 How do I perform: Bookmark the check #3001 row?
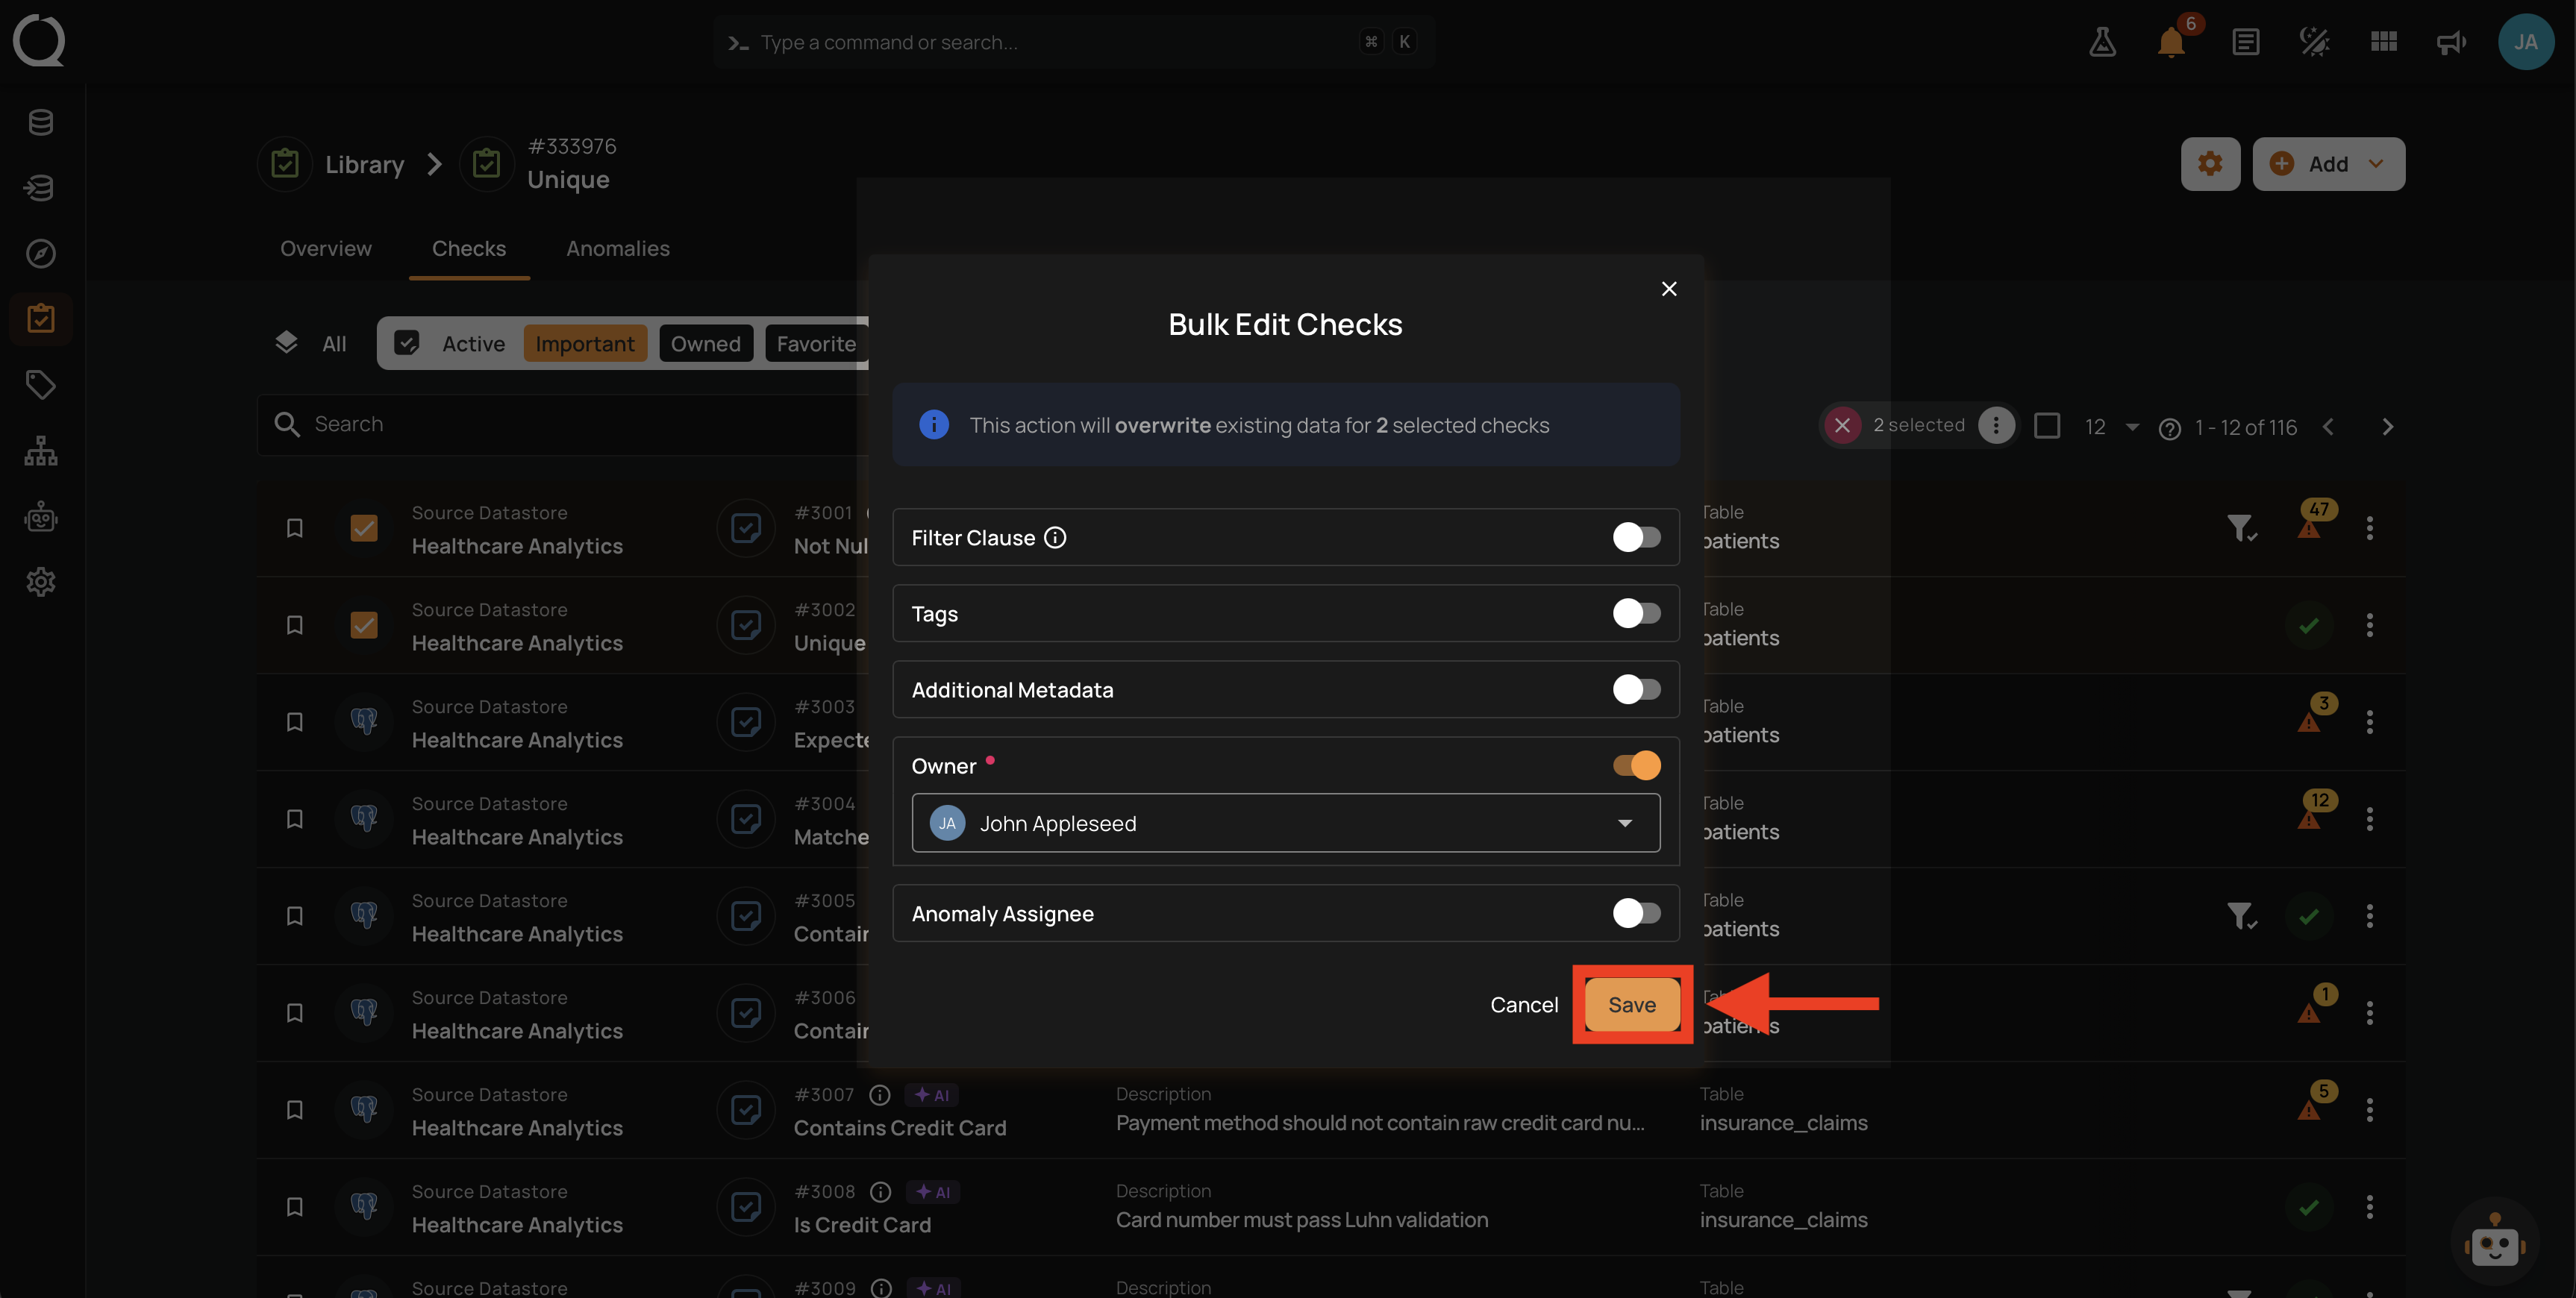click(x=294, y=528)
